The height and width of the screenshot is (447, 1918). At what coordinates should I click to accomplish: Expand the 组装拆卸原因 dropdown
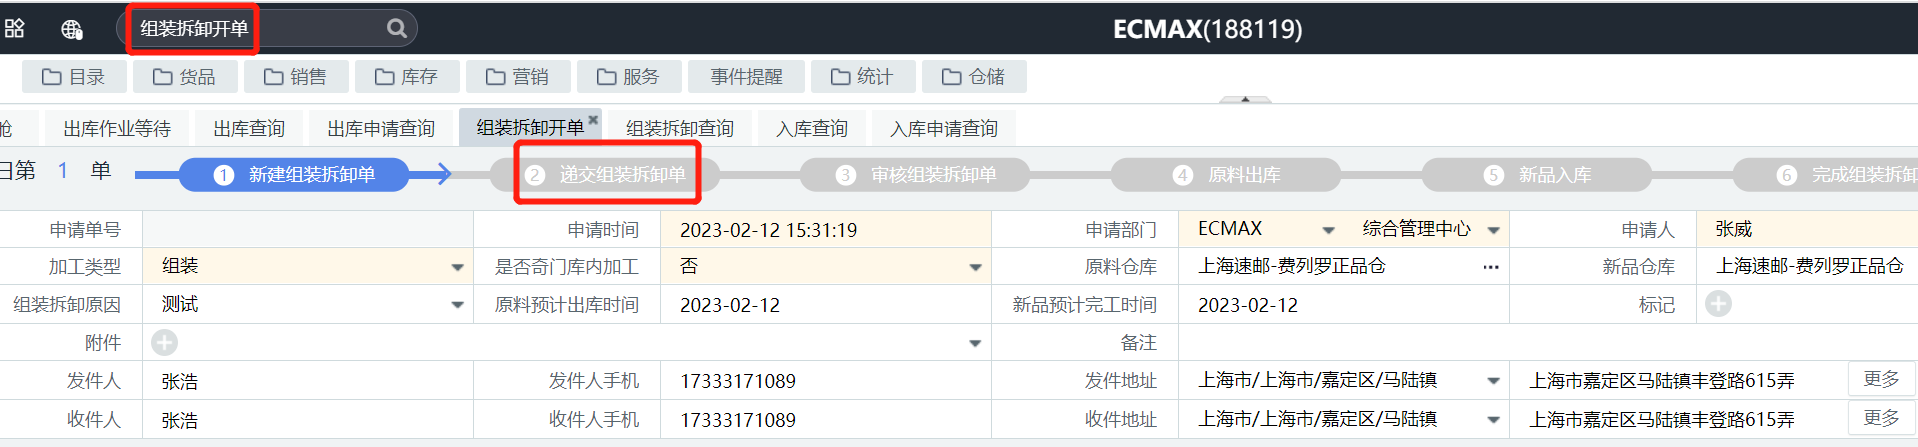click(457, 305)
